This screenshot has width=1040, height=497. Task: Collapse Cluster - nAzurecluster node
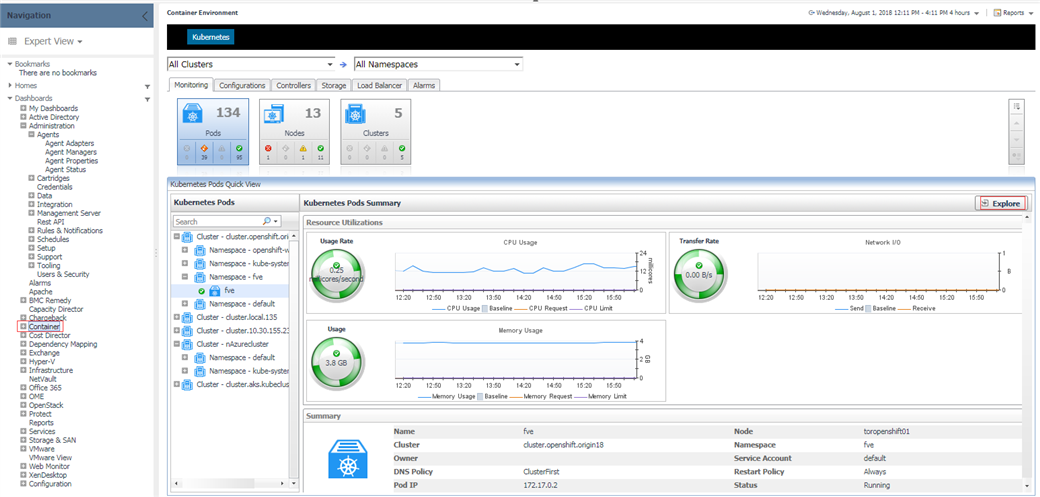click(176, 344)
